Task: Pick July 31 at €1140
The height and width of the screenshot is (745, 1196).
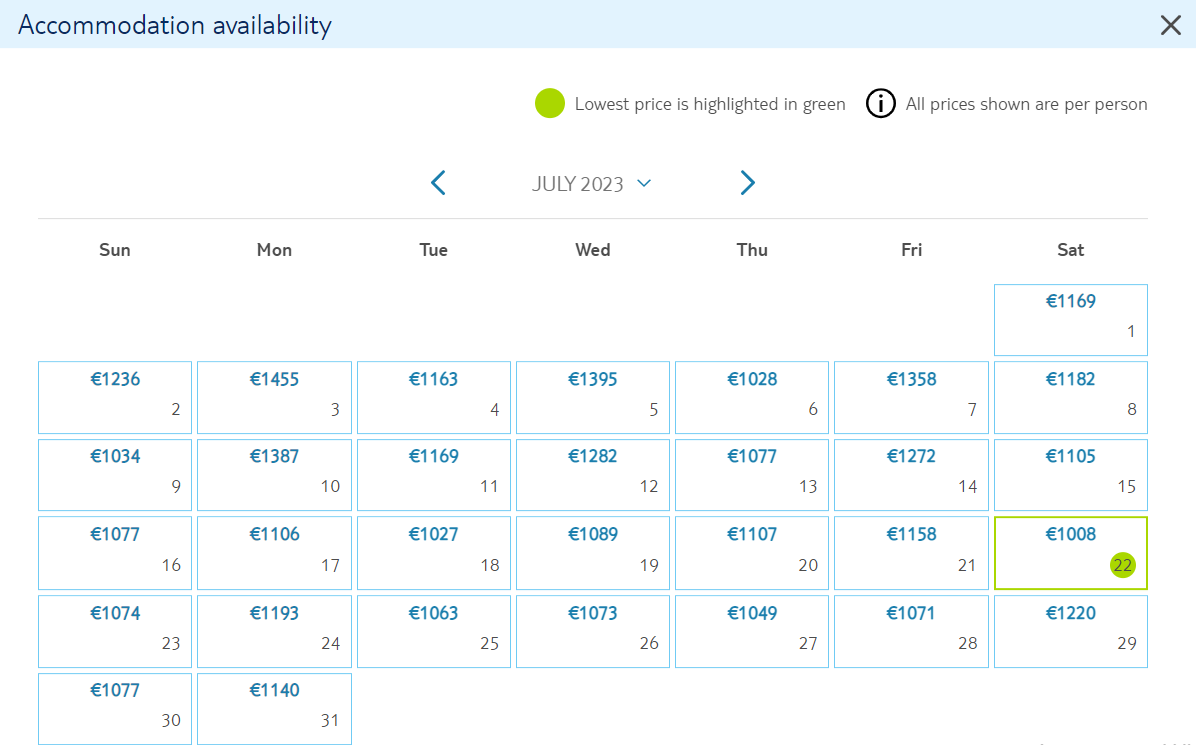Action: tap(275, 708)
